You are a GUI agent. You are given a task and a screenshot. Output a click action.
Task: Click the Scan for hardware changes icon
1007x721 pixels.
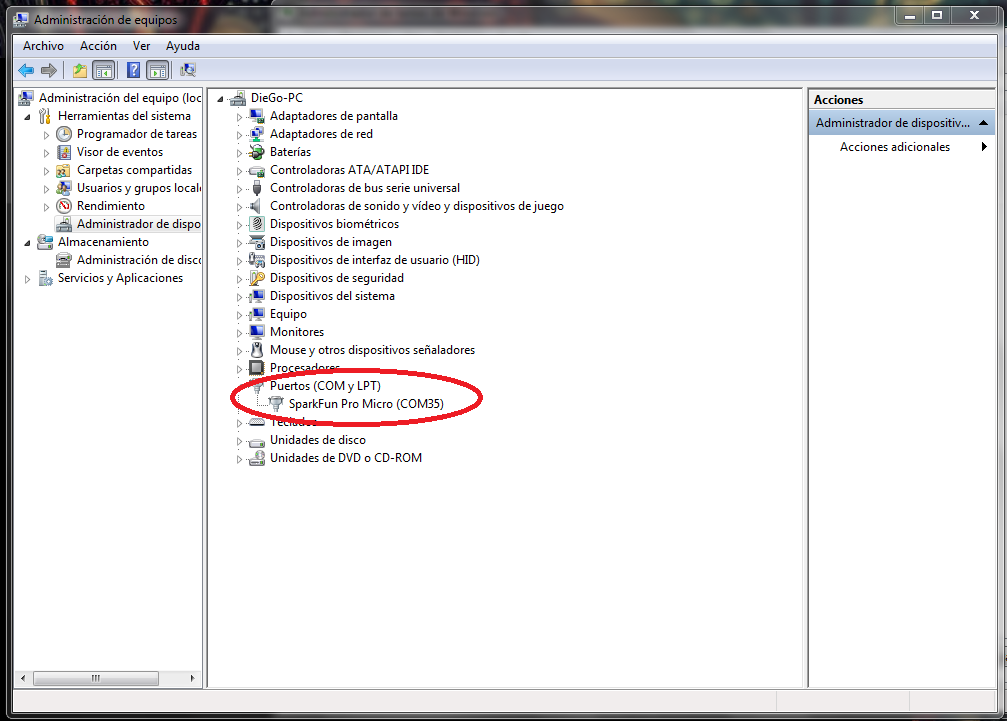click(x=188, y=70)
